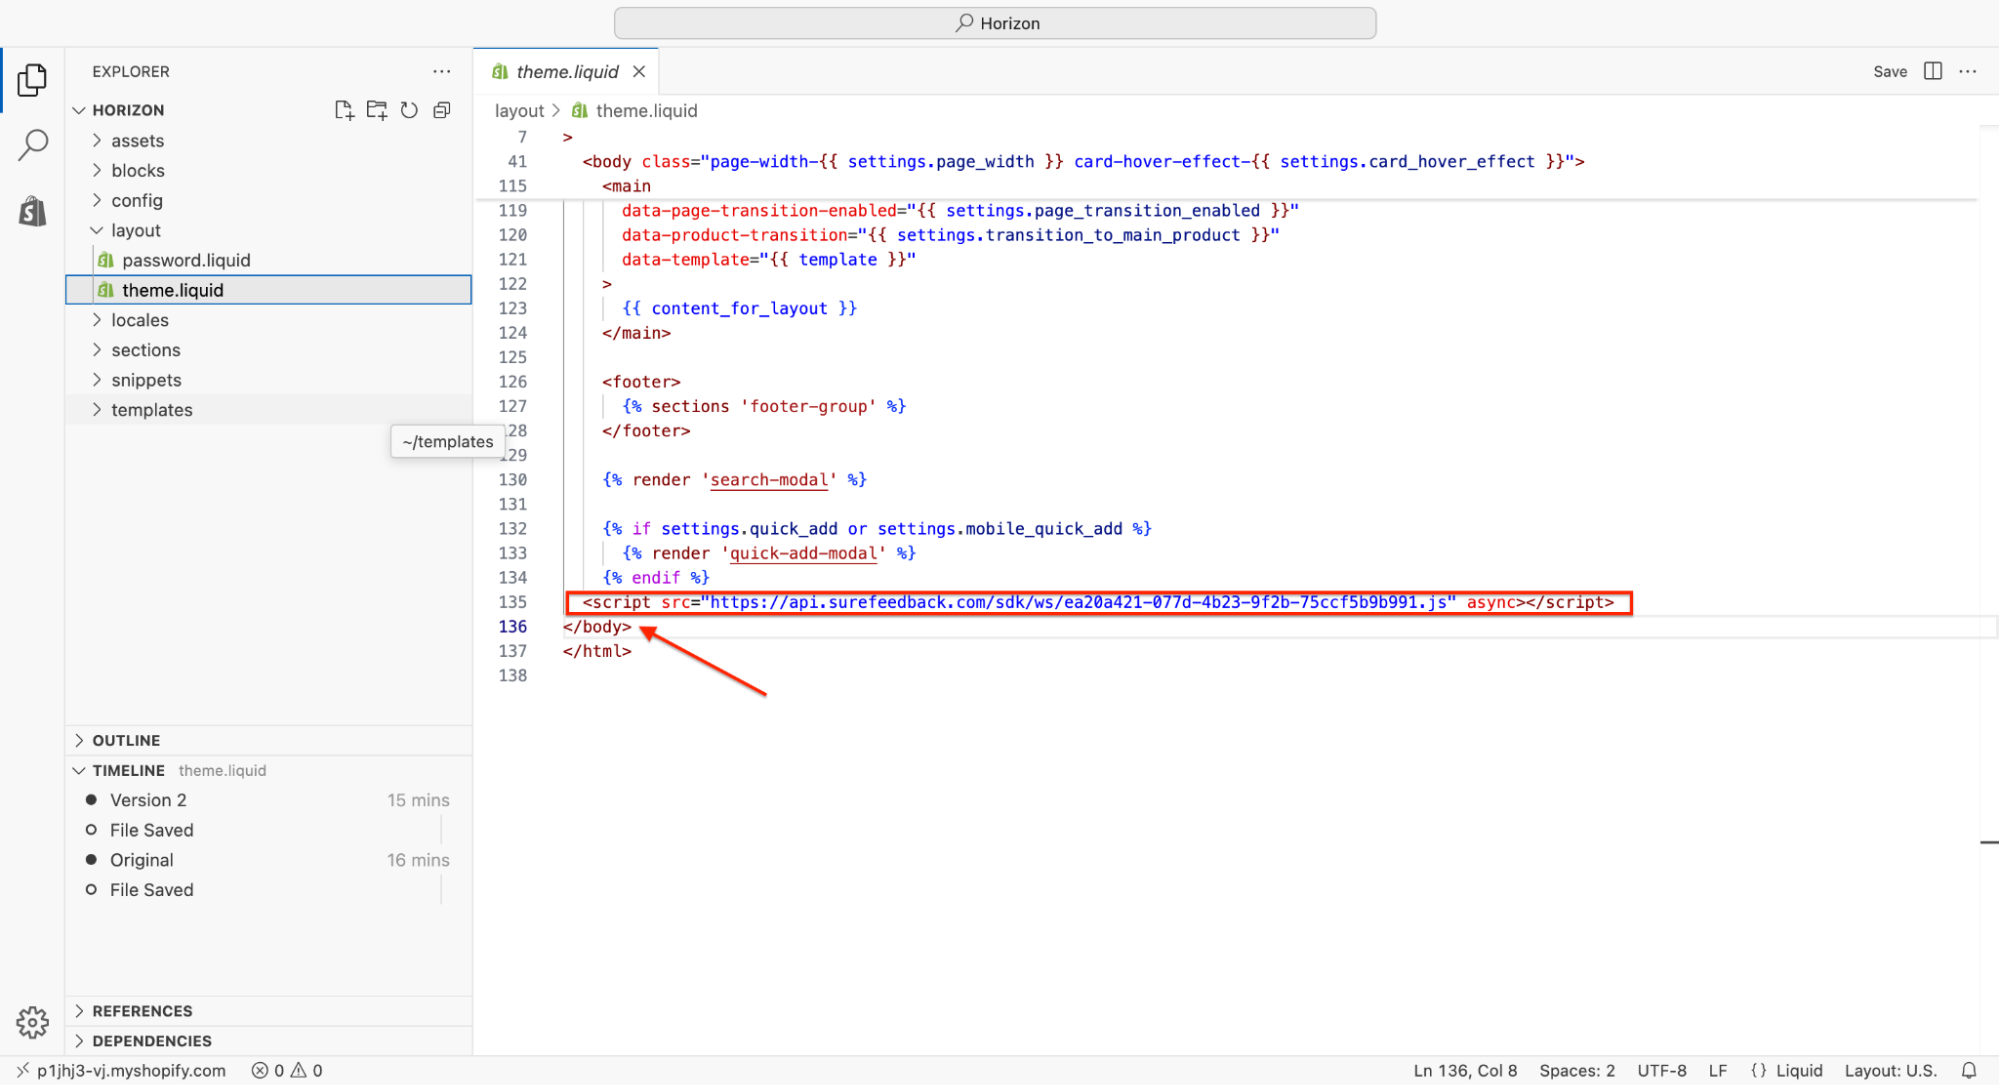Click the notifications bell in status bar

click(x=1968, y=1070)
